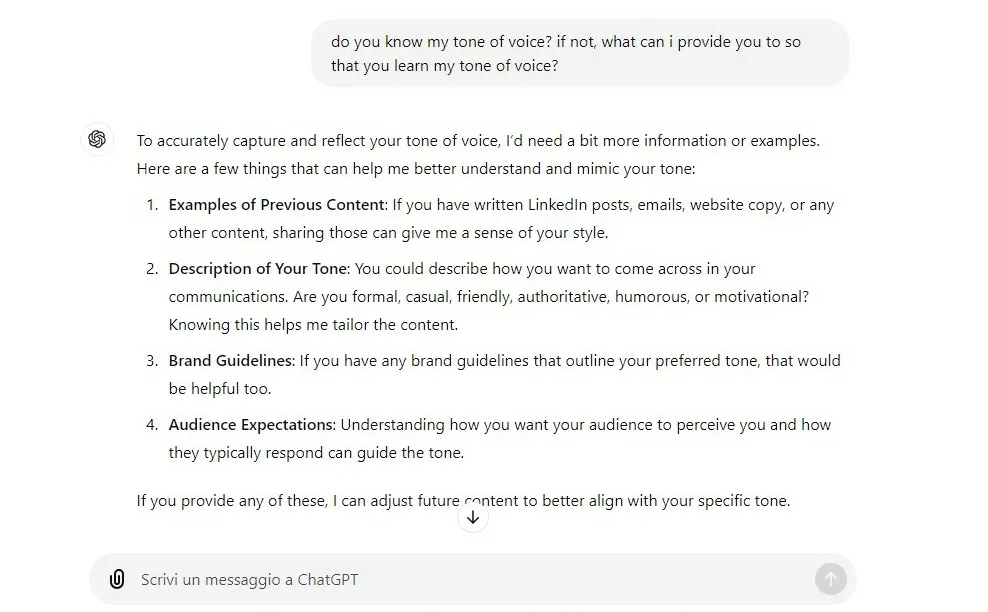Jump to newest message using the down arrow
Image resolution: width=988 pixels, height=612 pixels.
pos(473,517)
